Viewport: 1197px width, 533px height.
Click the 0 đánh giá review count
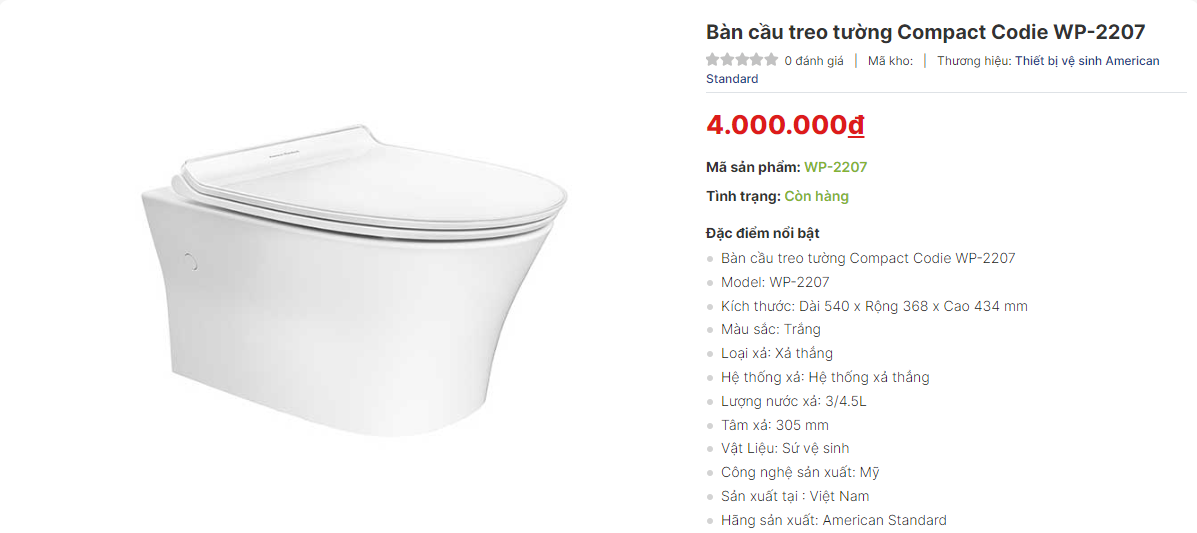pyautogui.click(x=814, y=61)
